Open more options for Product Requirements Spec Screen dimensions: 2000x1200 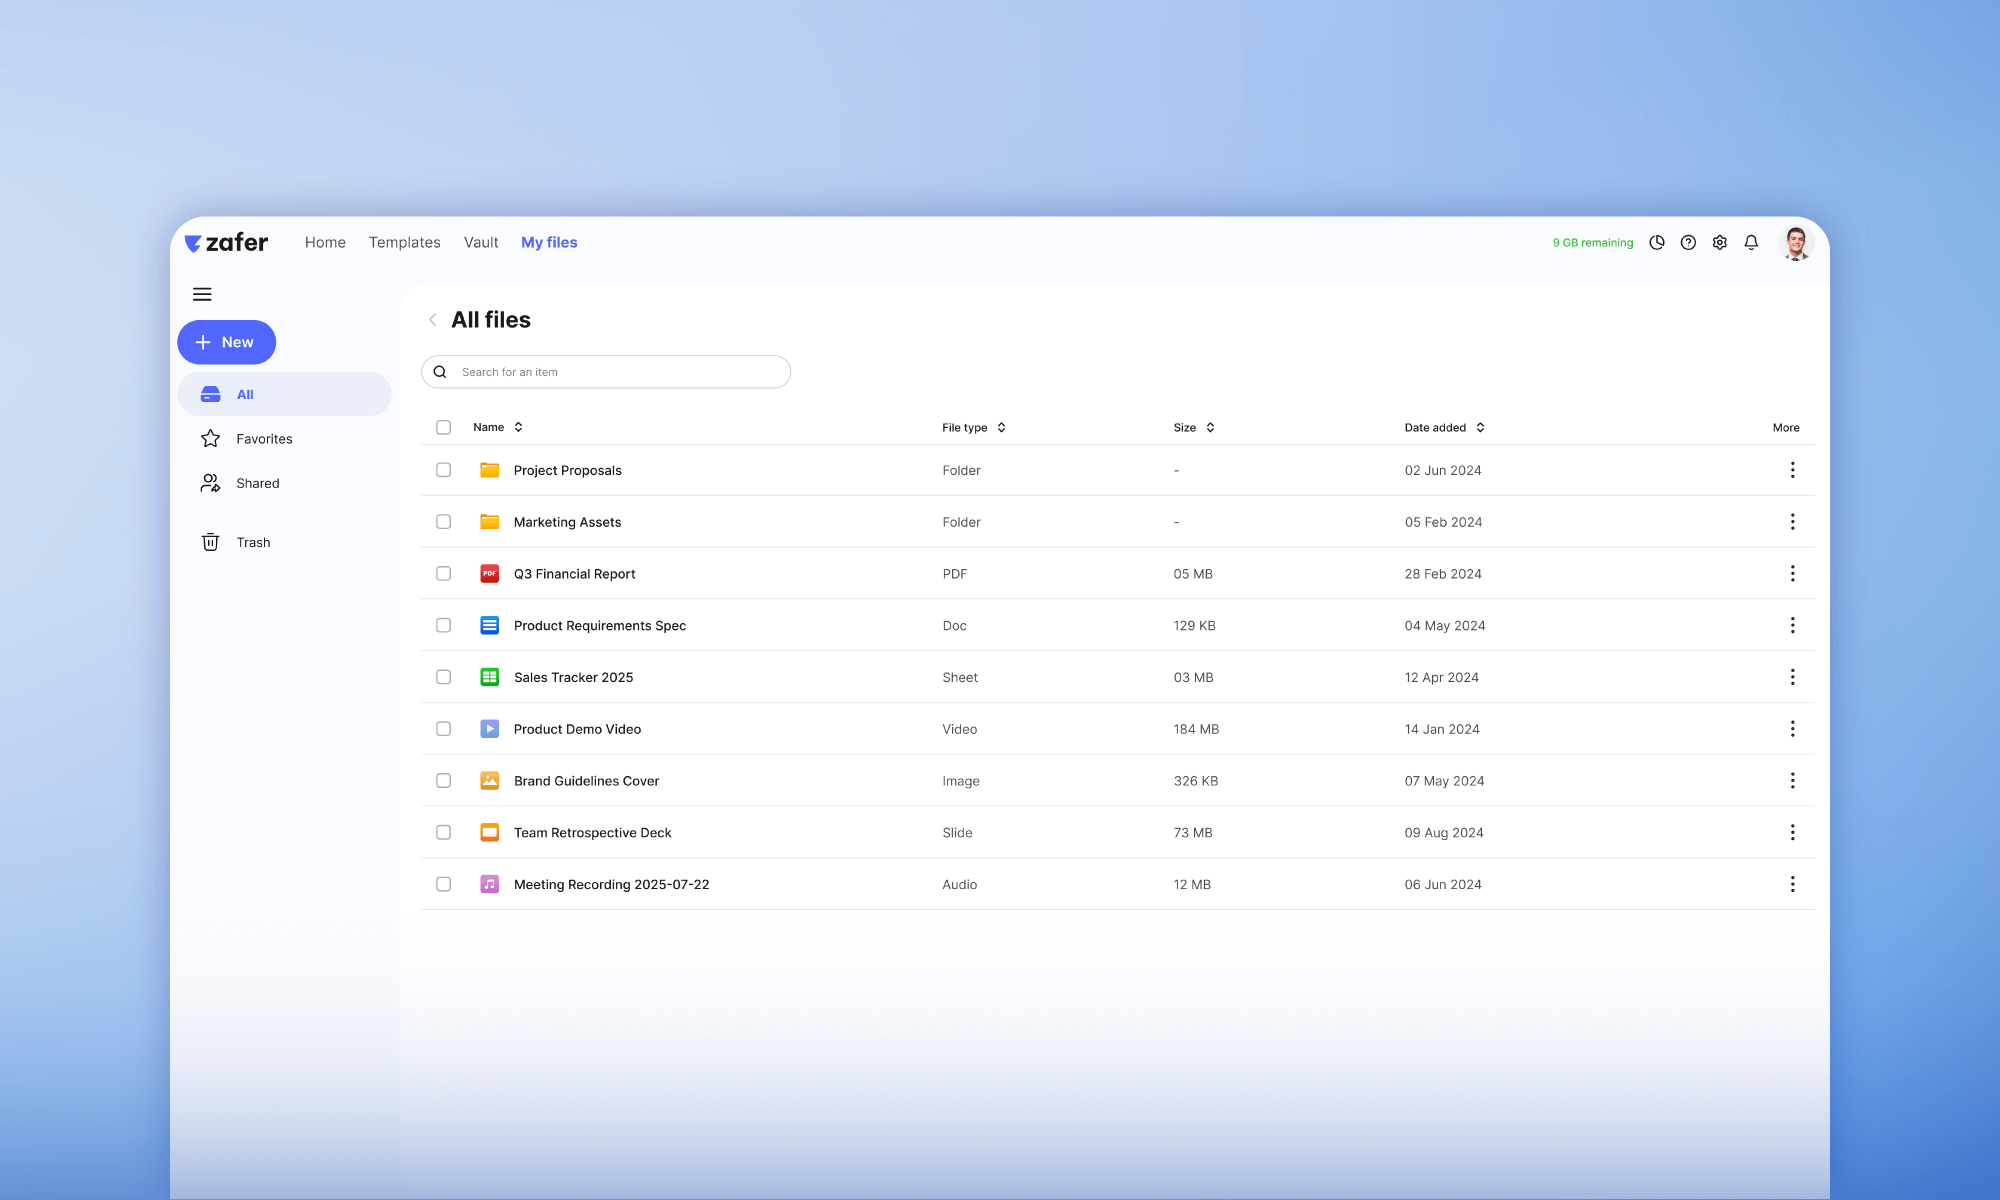[x=1792, y=625]
